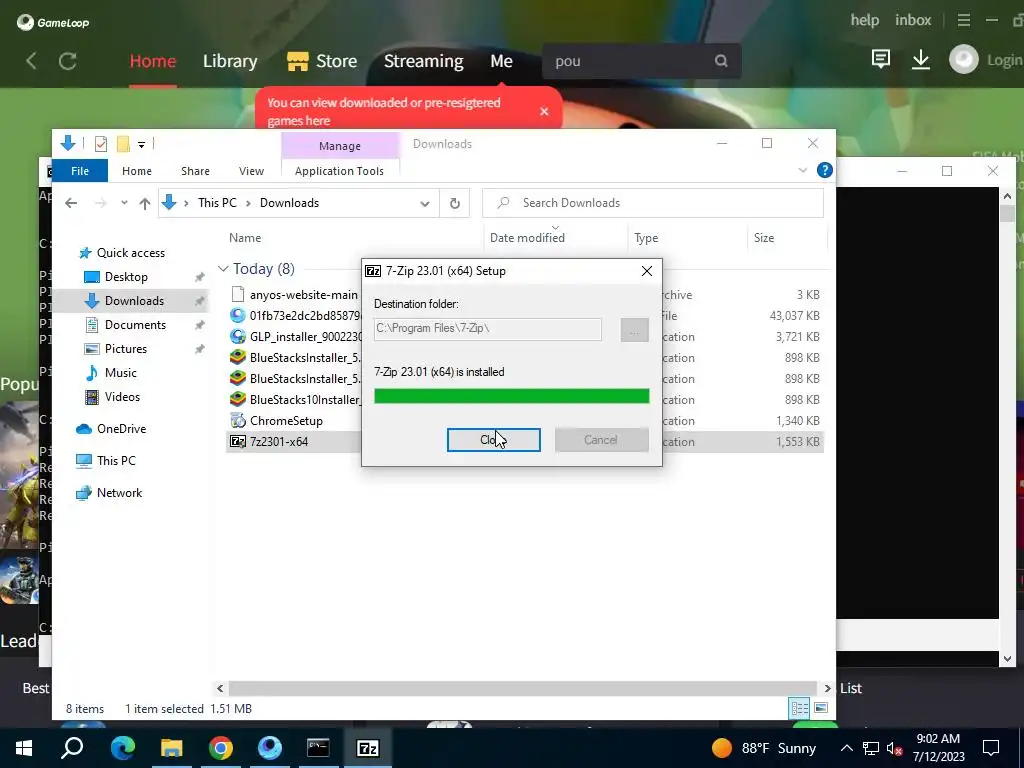The image size is (1024, 768).
Task: Switch to details view layout icon
Action: tap(799, 708)
